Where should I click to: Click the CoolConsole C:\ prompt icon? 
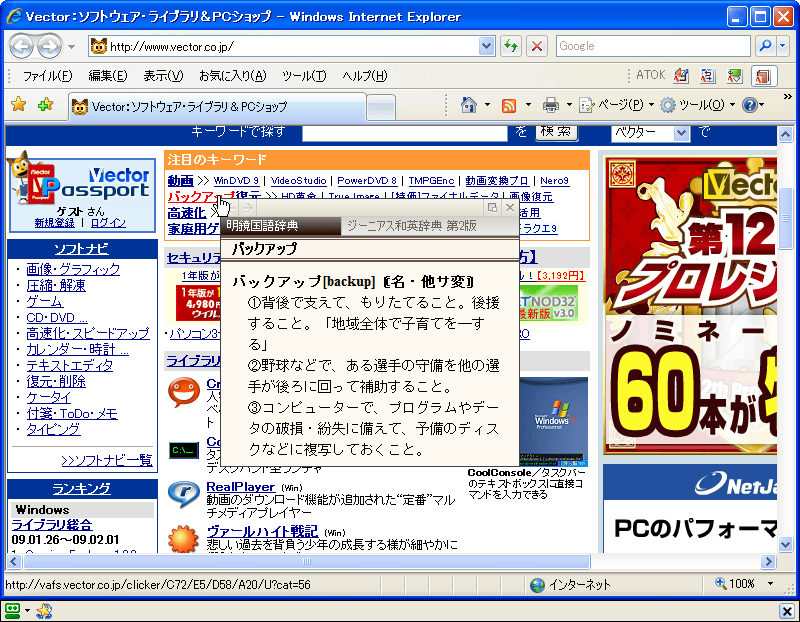[184, 450]
